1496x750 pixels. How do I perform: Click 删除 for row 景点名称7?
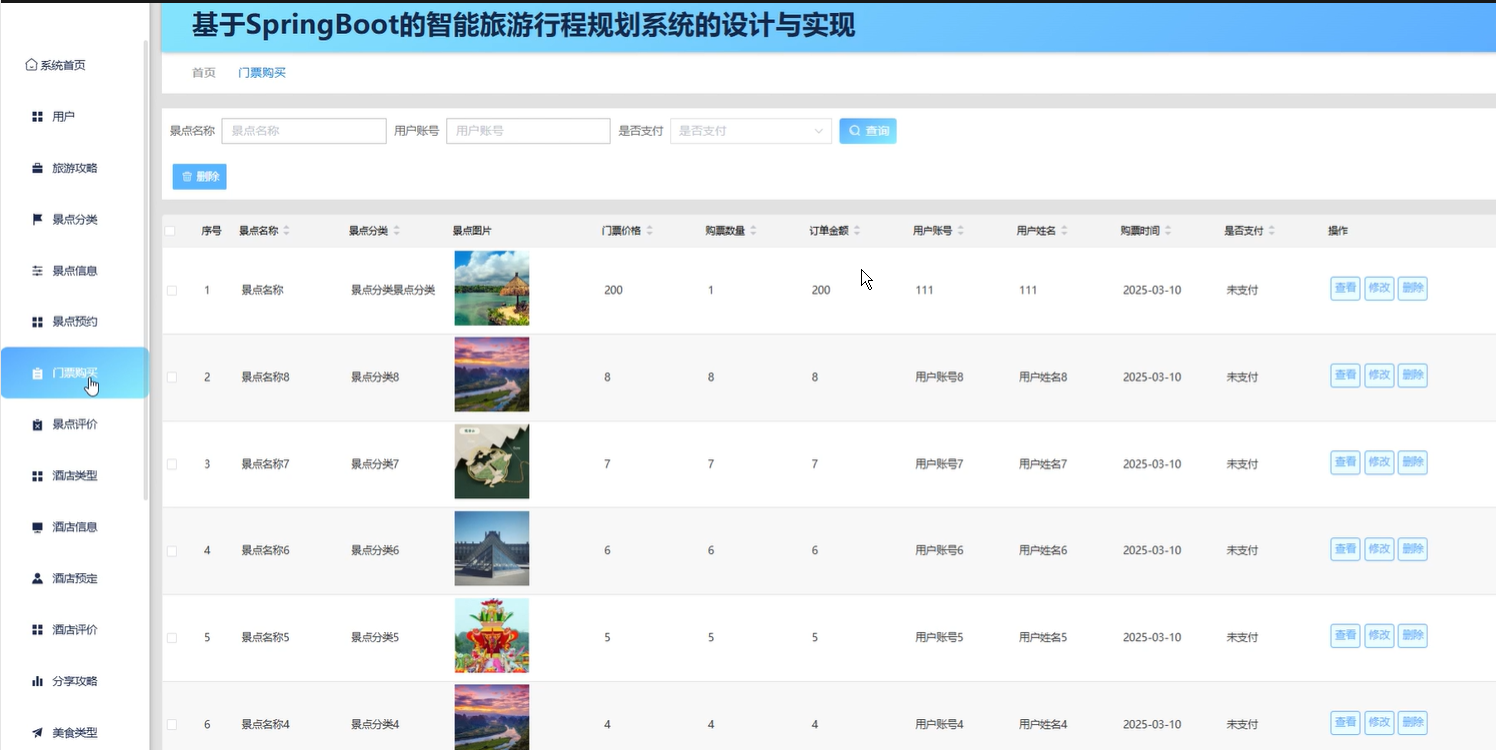click(x=1412, y=462)
